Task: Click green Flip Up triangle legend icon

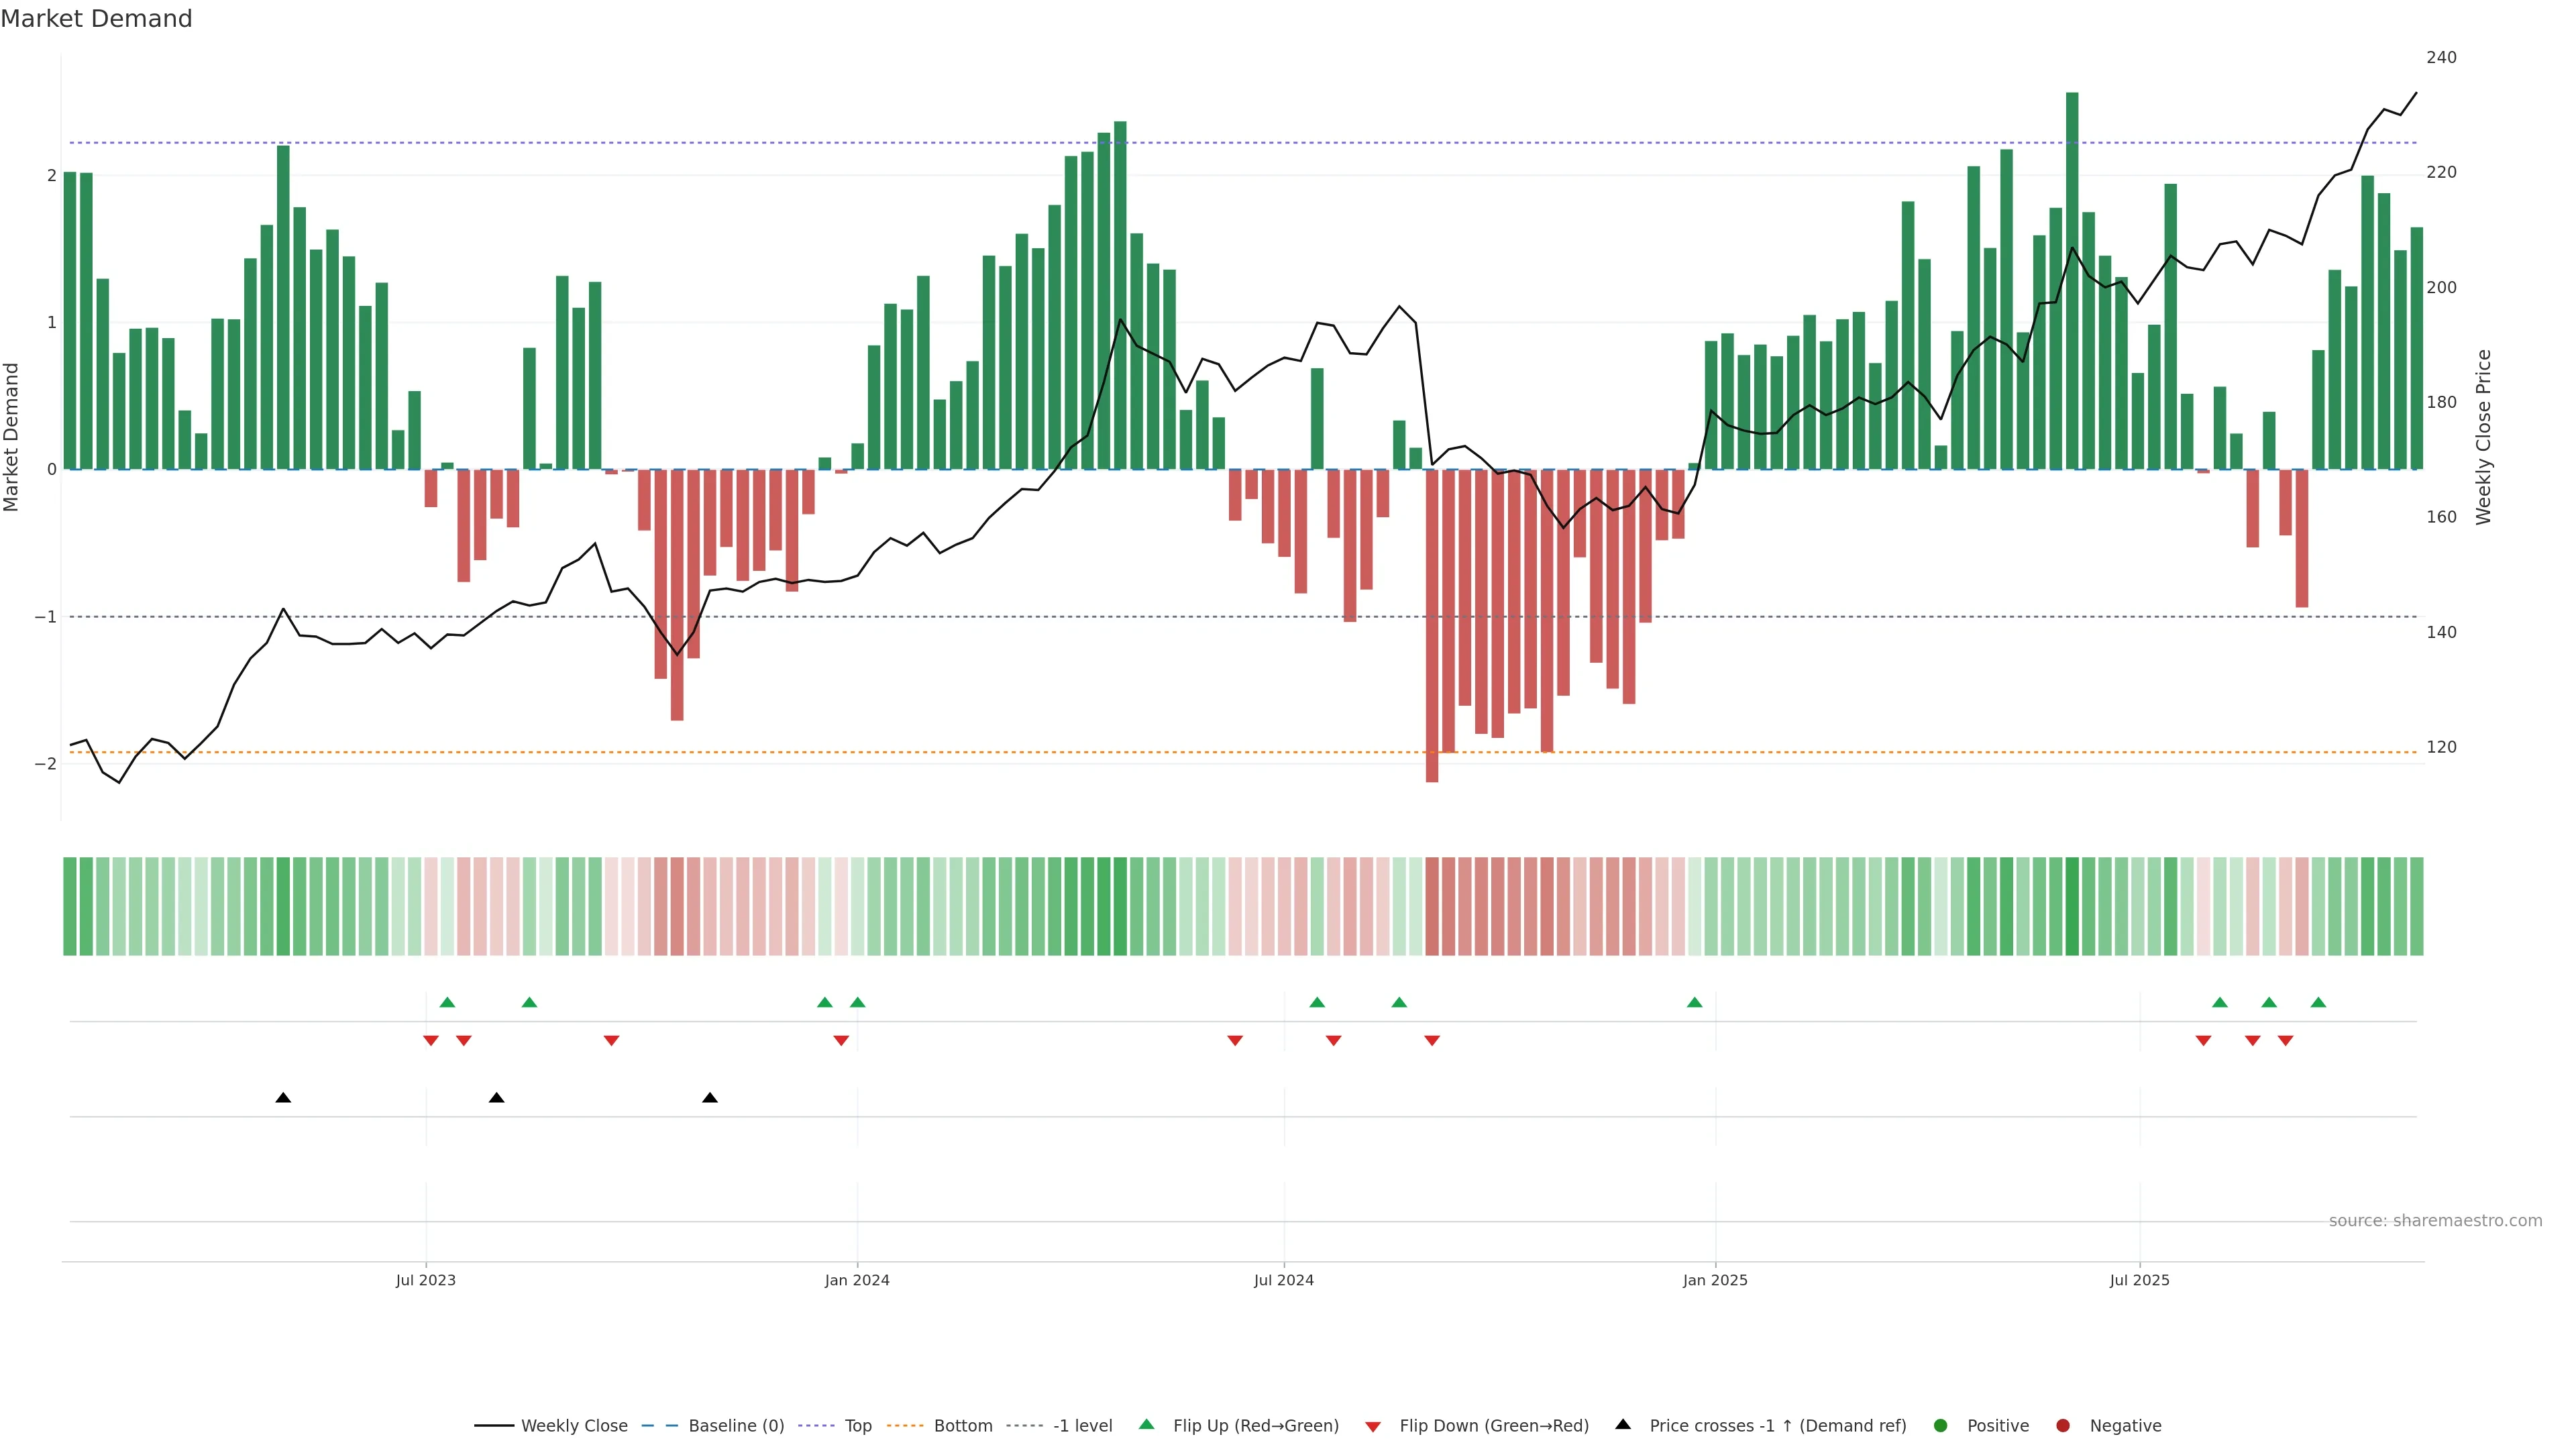Action: click(1147, 1425)
